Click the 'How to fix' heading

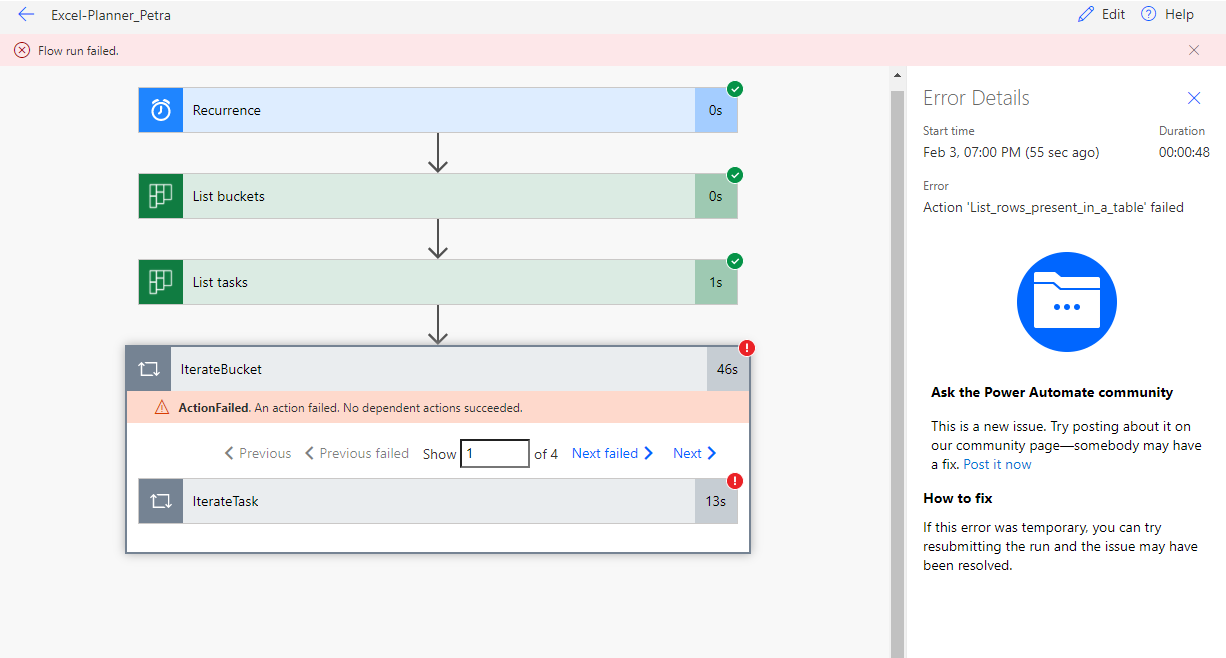(957, 498)
